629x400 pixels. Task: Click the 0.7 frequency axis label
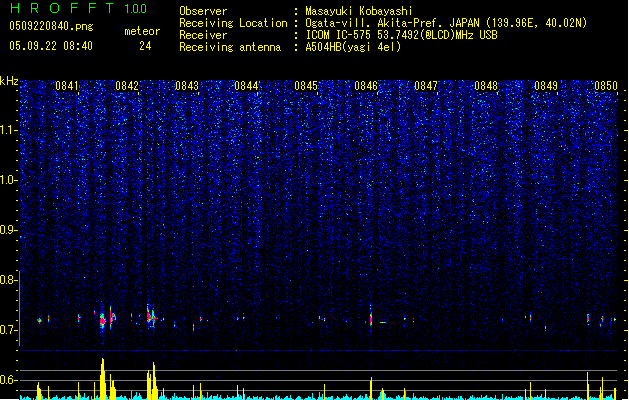point(8,330)
